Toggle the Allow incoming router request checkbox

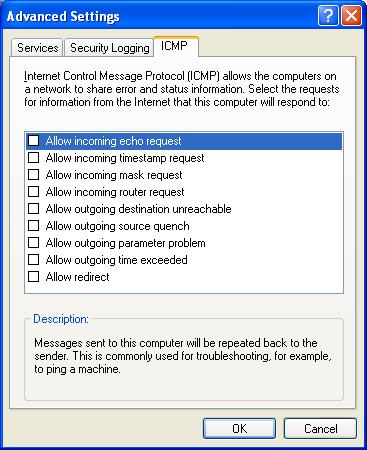[x=33, y=191]
